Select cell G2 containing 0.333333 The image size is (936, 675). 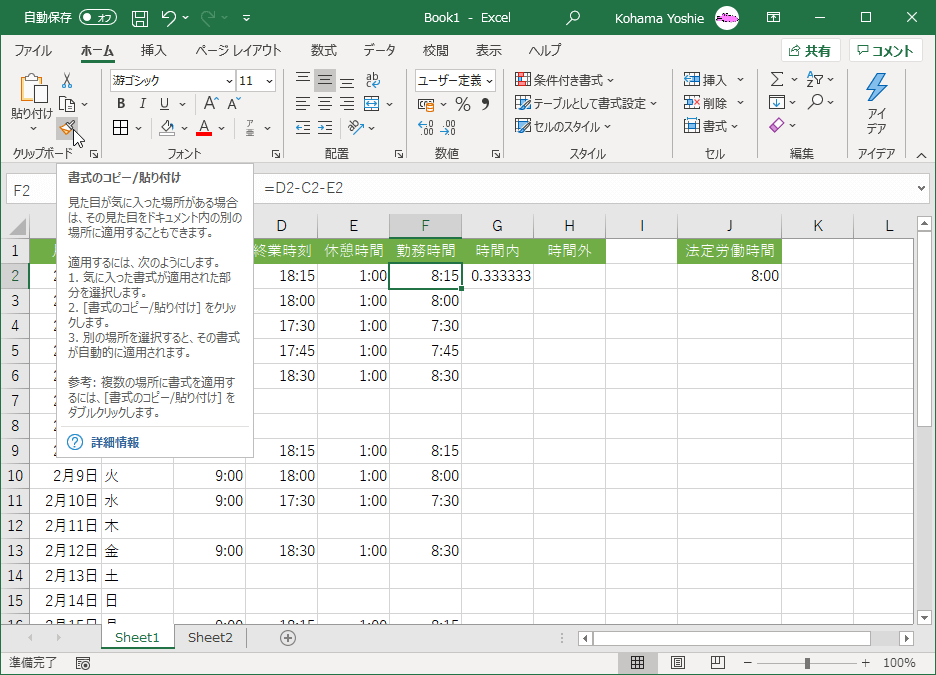(x=497, y=276)
